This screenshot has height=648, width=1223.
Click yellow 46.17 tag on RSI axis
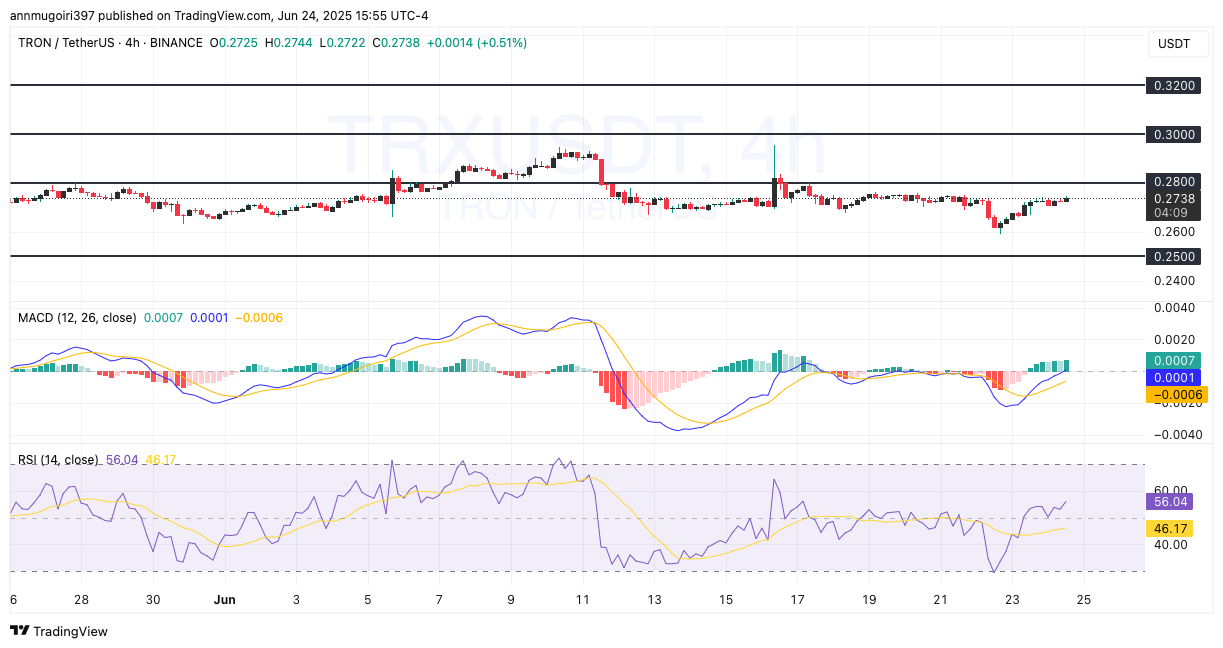point(1170,528)
